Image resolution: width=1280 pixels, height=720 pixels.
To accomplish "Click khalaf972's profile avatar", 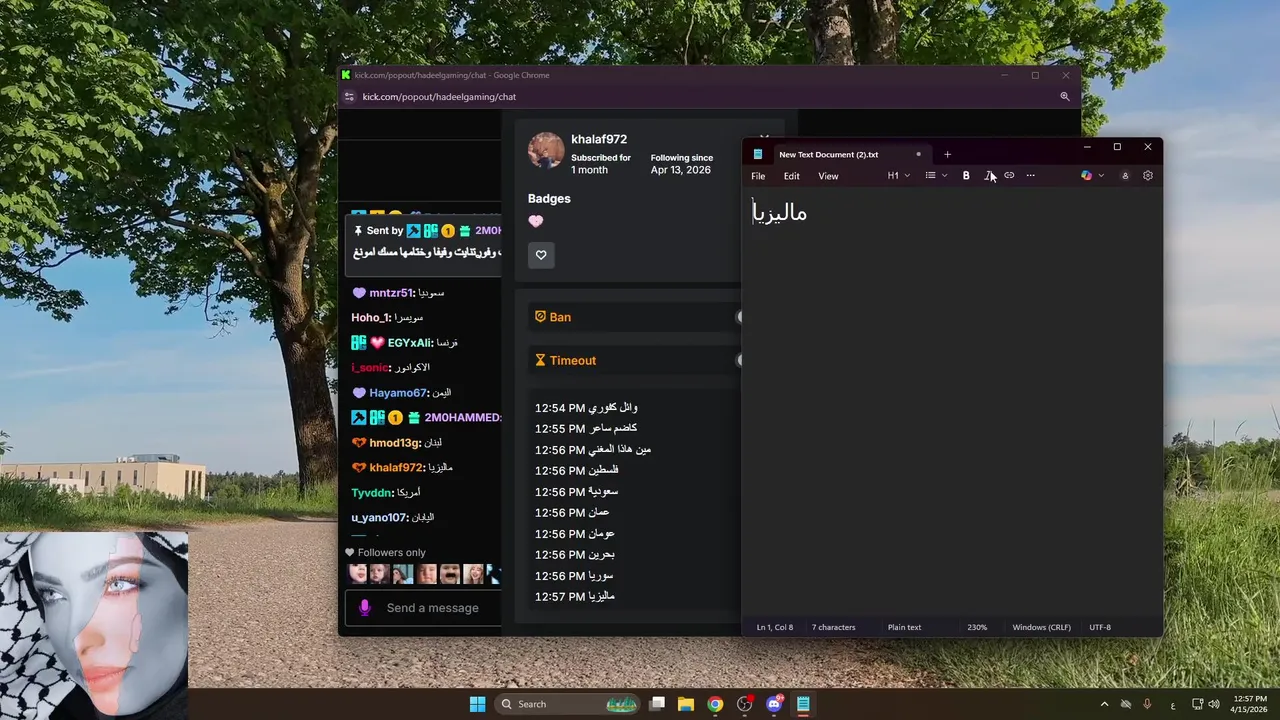I will pyautogui.click(x=546, y=150).
